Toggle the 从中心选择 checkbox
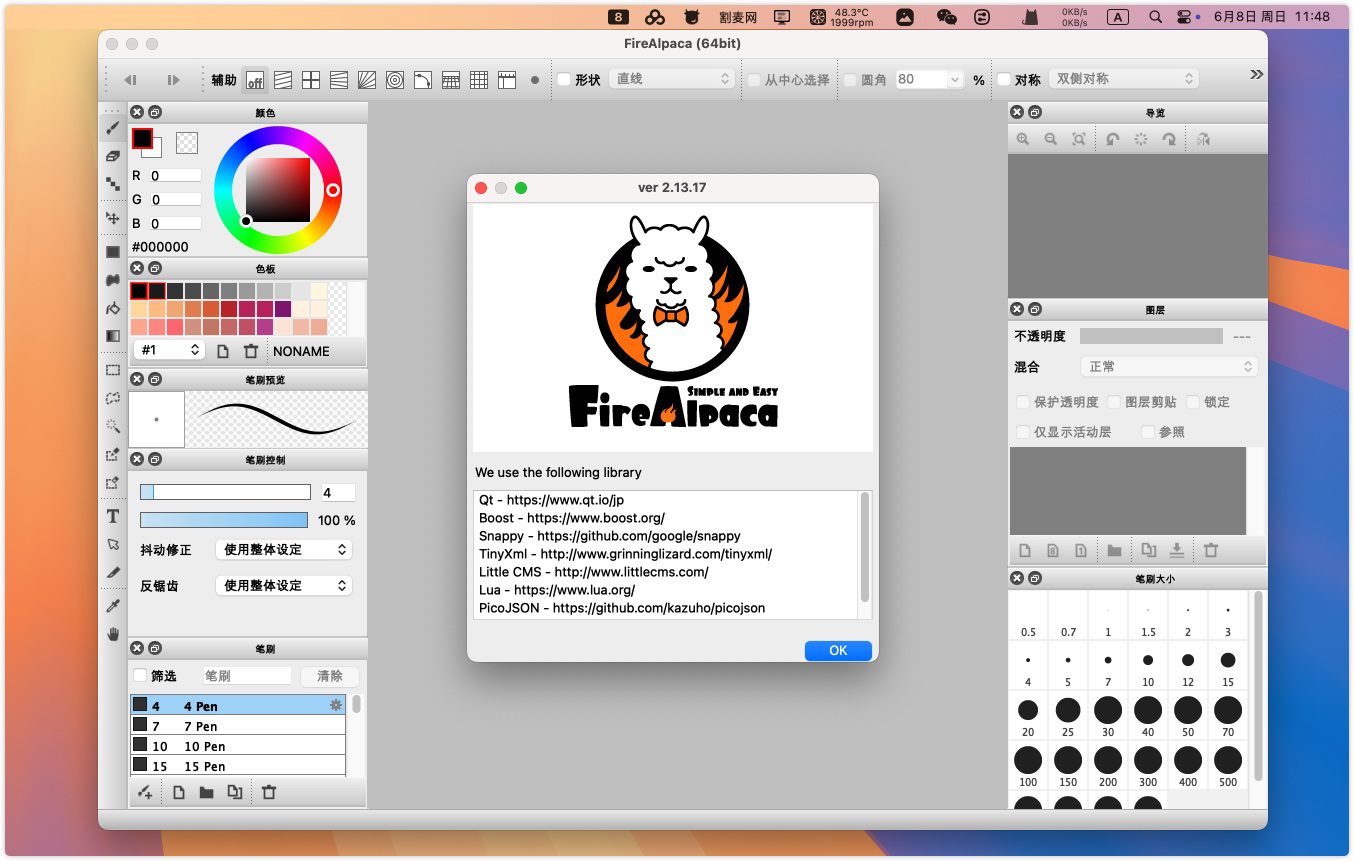The width and height of the screenshot is (1354, 861). click(754, 80)
